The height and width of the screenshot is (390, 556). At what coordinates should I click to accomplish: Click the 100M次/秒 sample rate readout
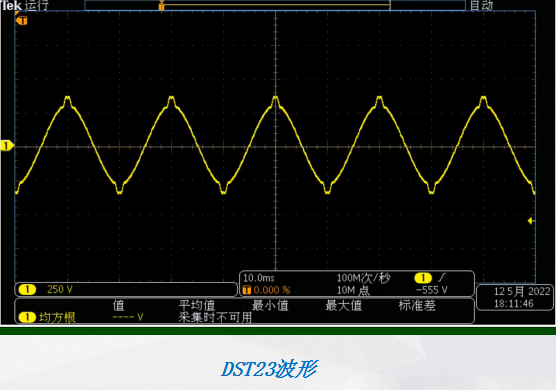pyautogui.click(x=363, y=278)
